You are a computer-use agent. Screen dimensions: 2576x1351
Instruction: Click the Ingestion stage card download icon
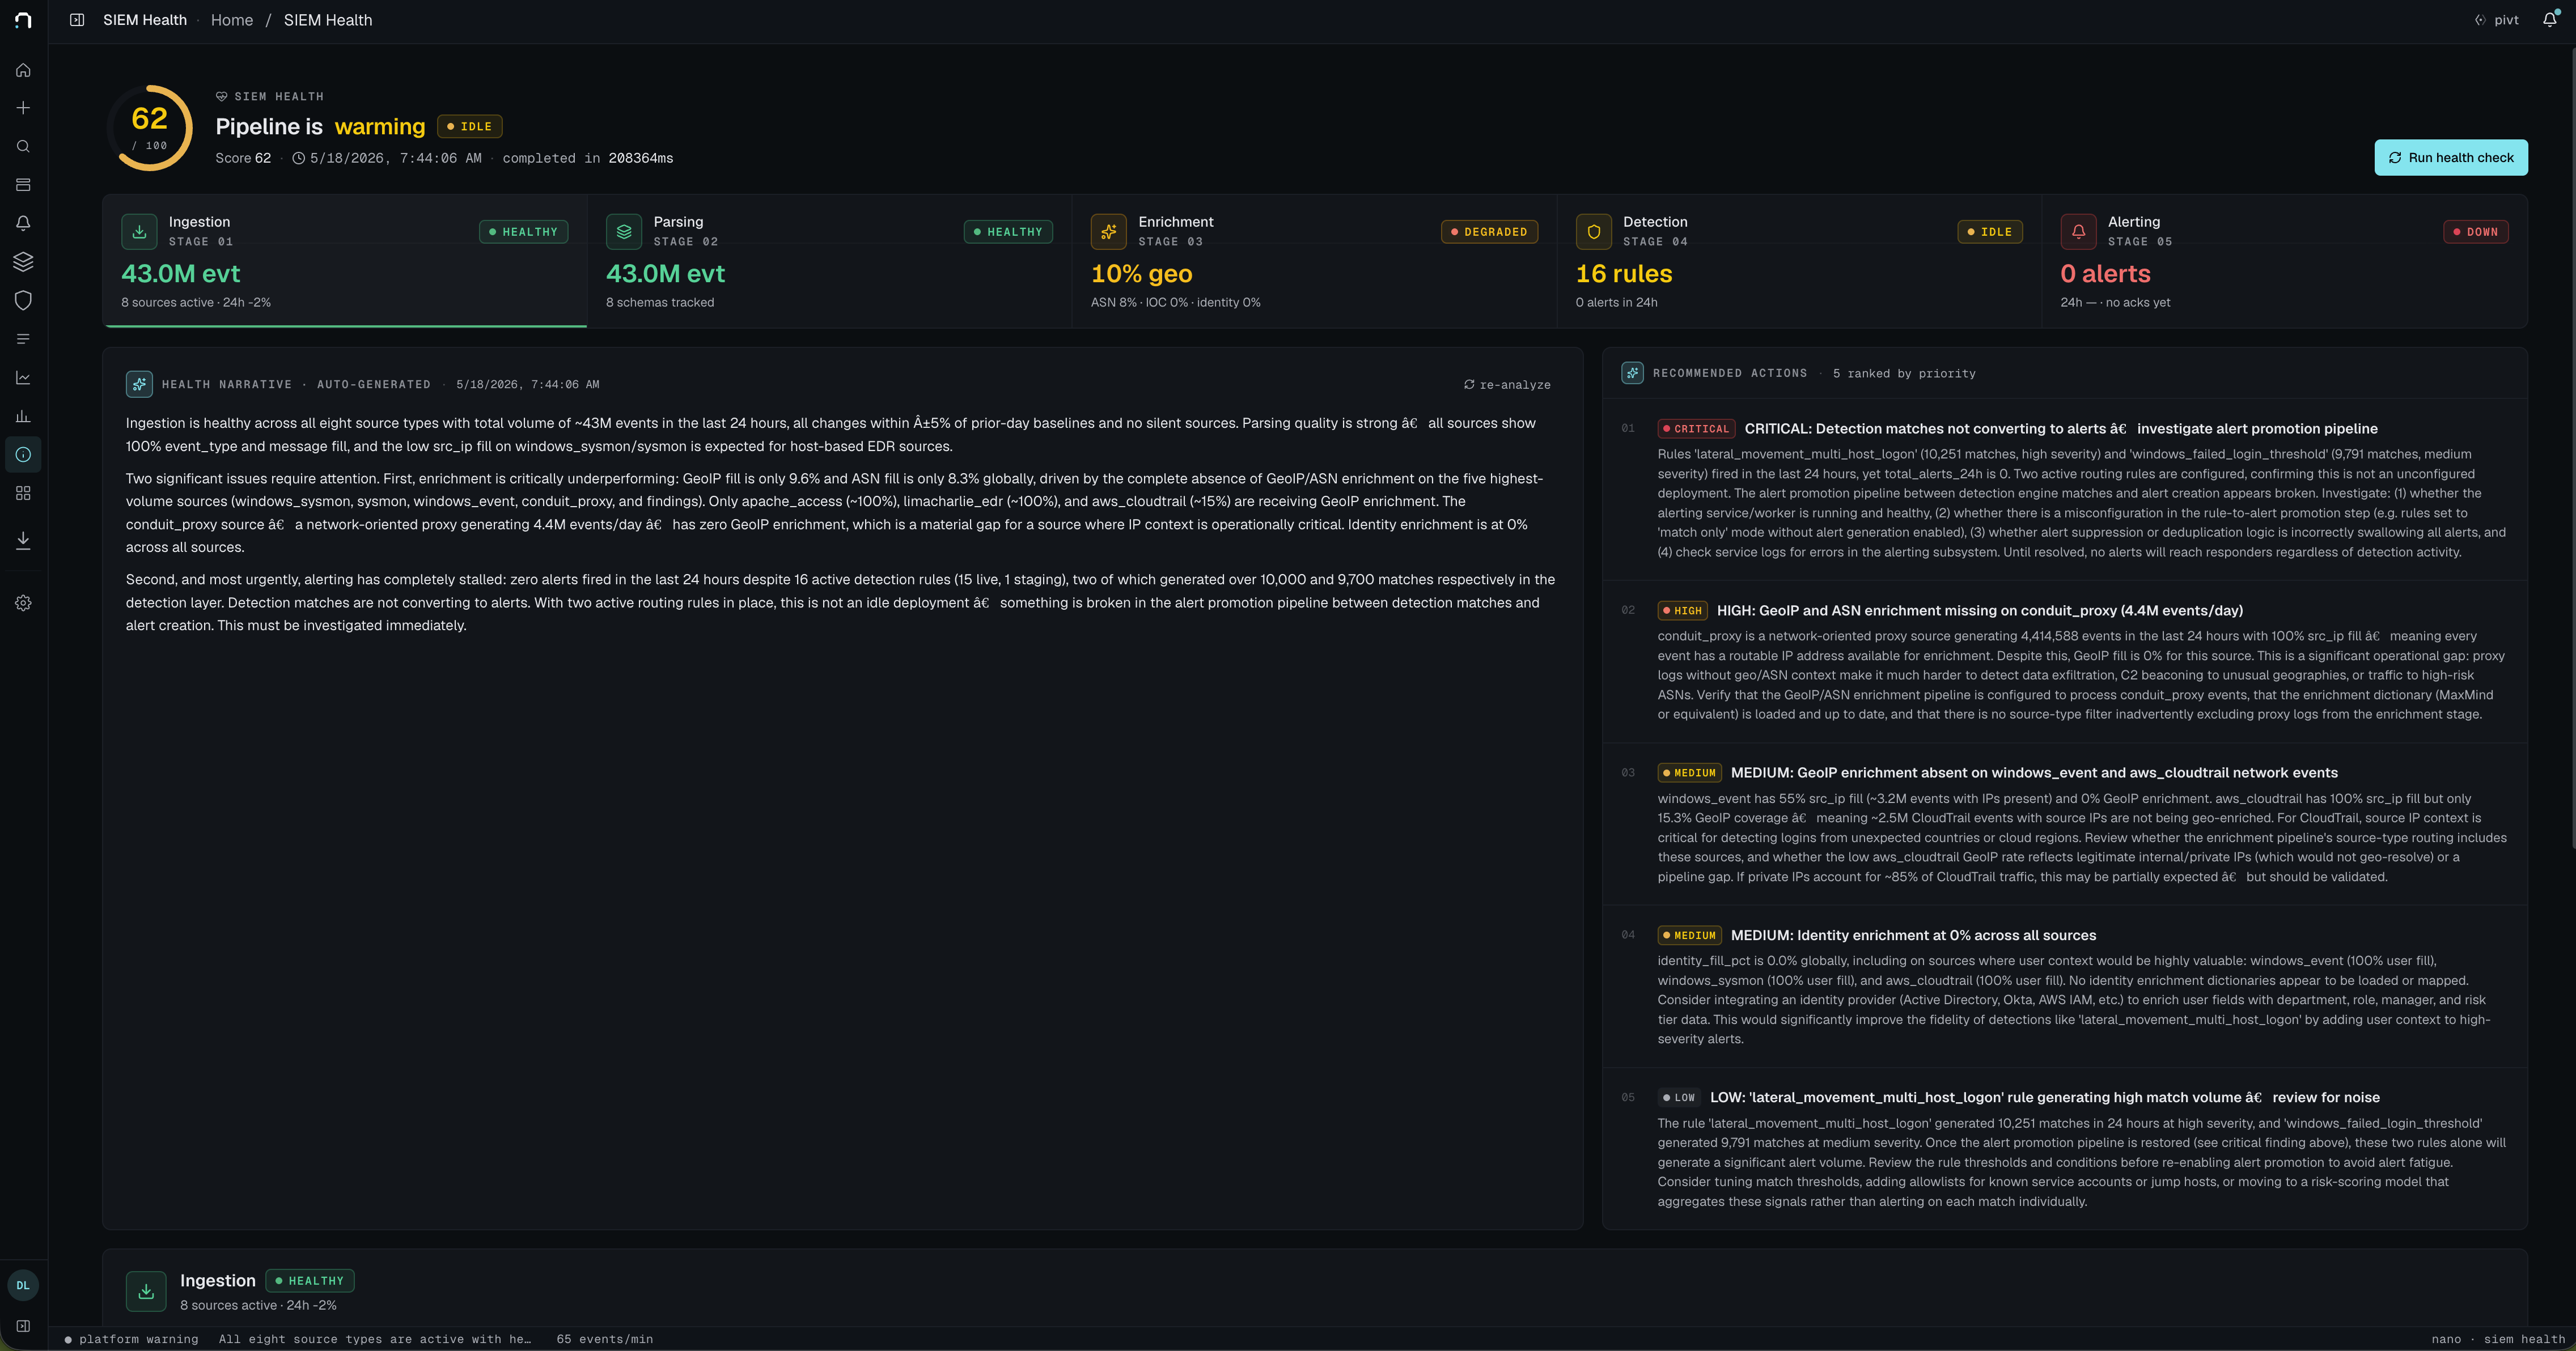pyautogui.click(x=139, y=231)
